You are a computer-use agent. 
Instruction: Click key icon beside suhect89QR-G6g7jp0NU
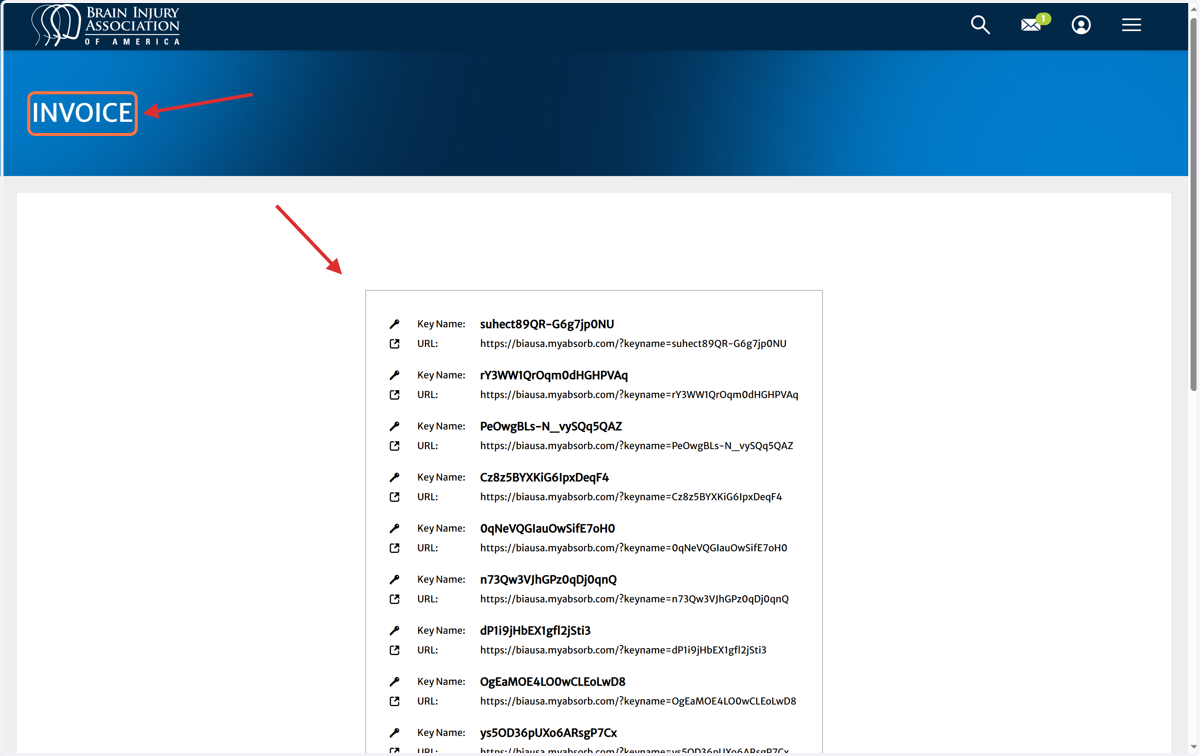394,324
